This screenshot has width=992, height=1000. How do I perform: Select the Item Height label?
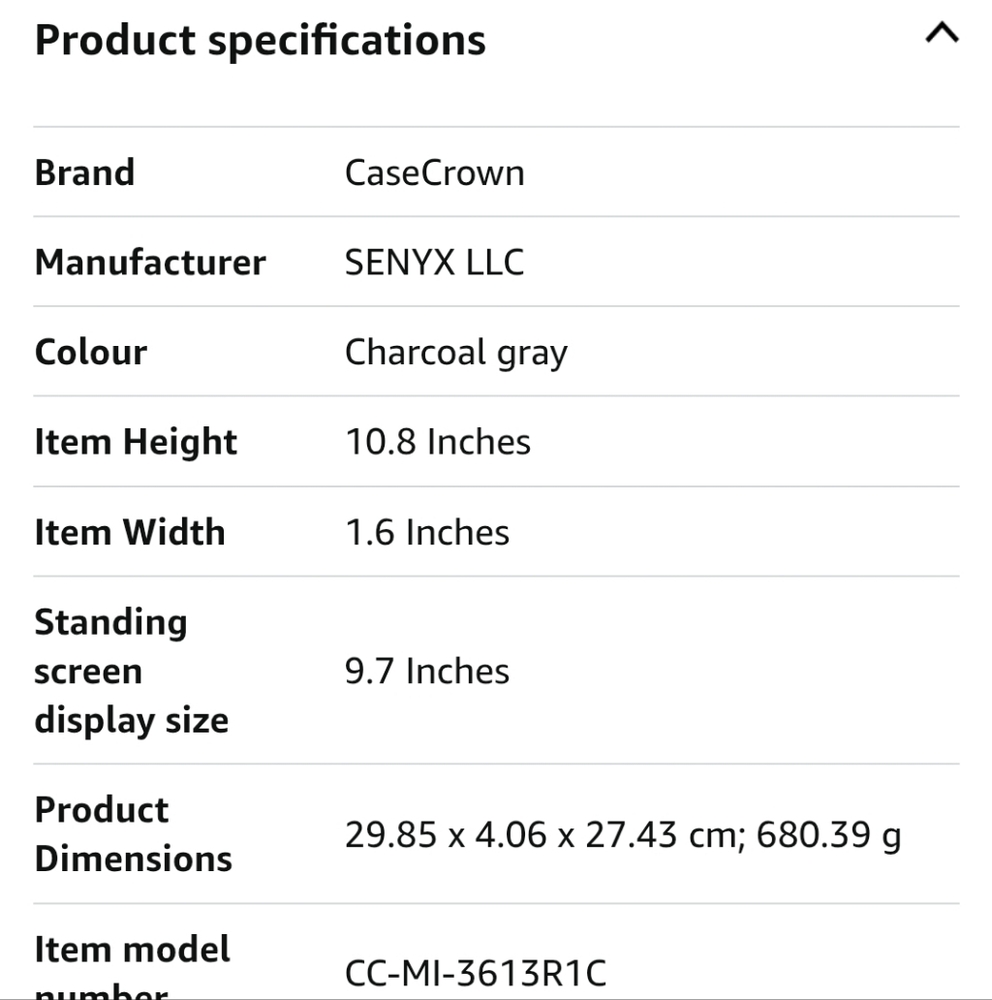(136, 443)
